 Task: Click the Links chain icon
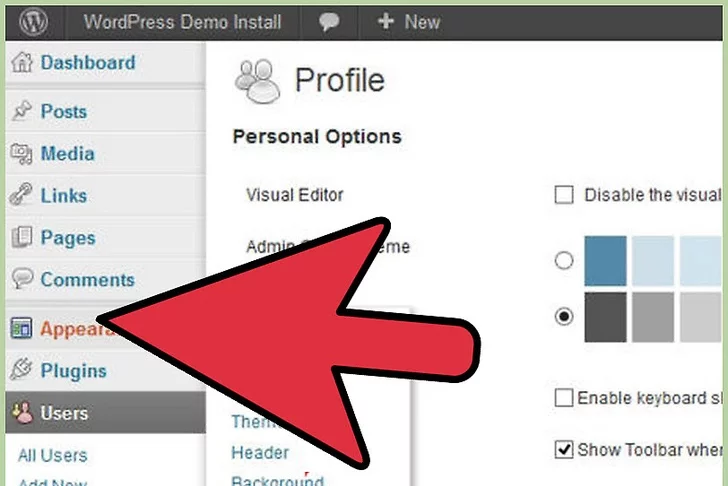click(x=21, y=196)
